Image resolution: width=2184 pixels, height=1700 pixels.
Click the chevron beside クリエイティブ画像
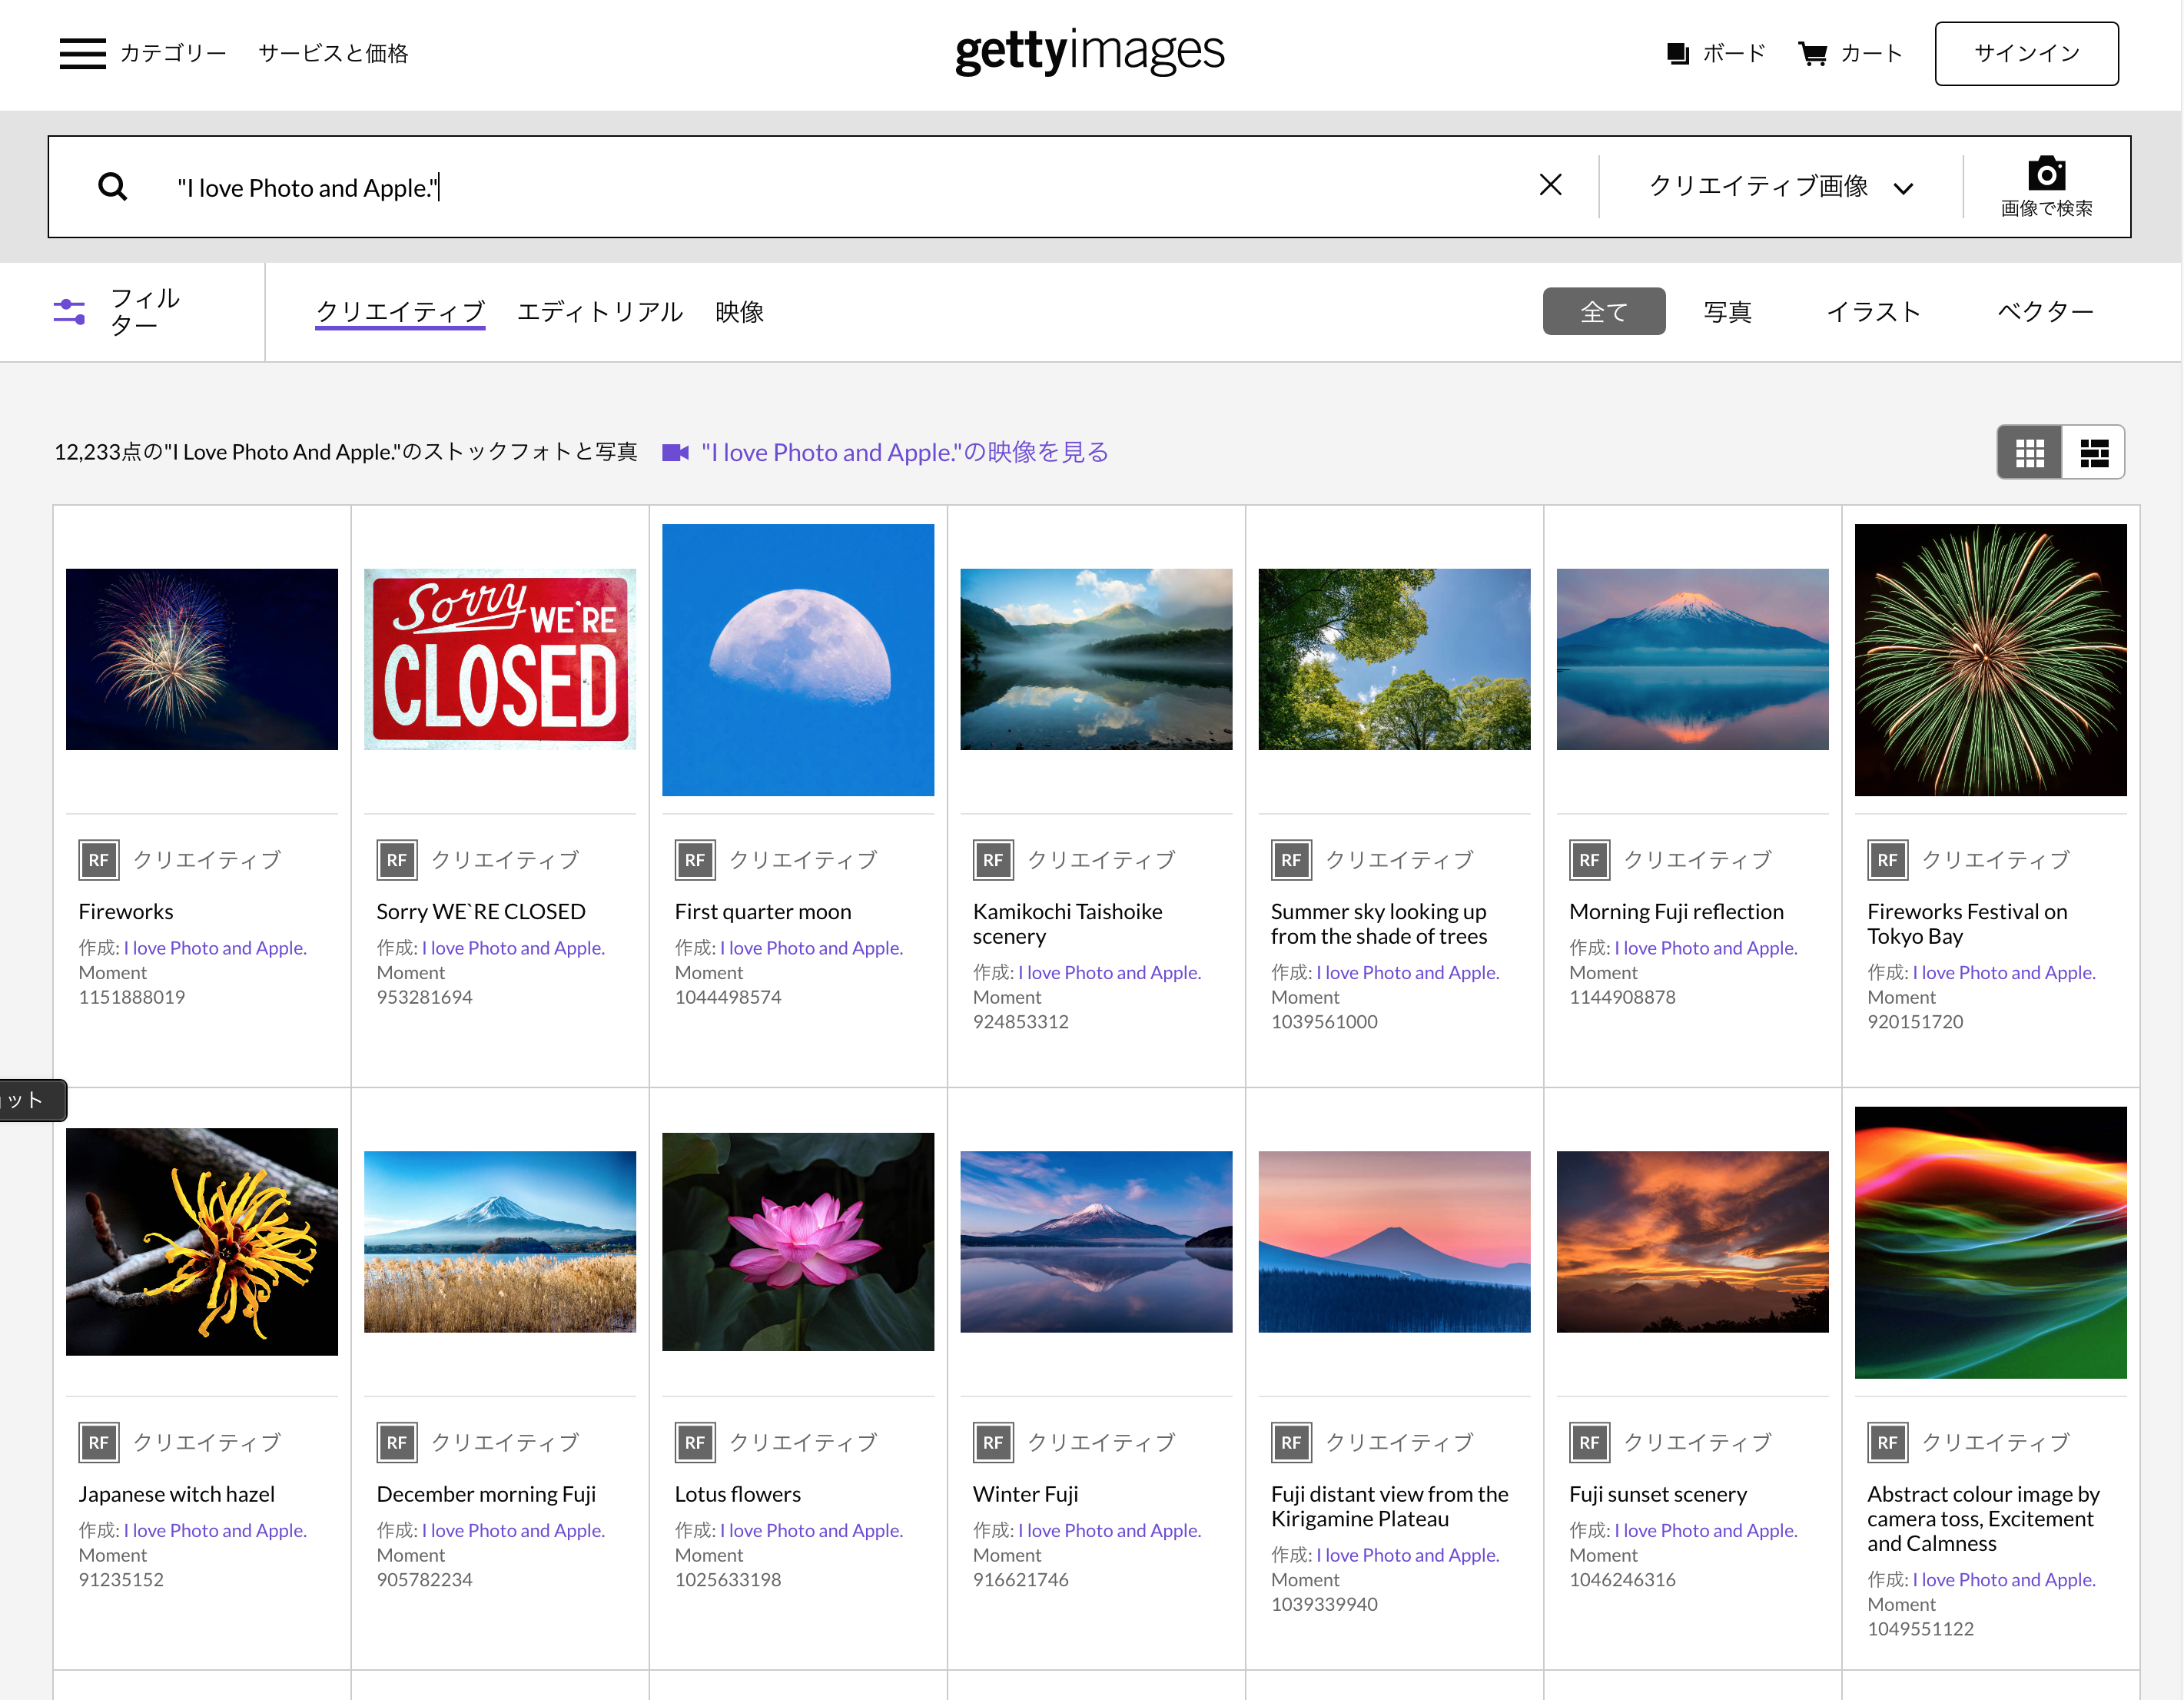1903,188
